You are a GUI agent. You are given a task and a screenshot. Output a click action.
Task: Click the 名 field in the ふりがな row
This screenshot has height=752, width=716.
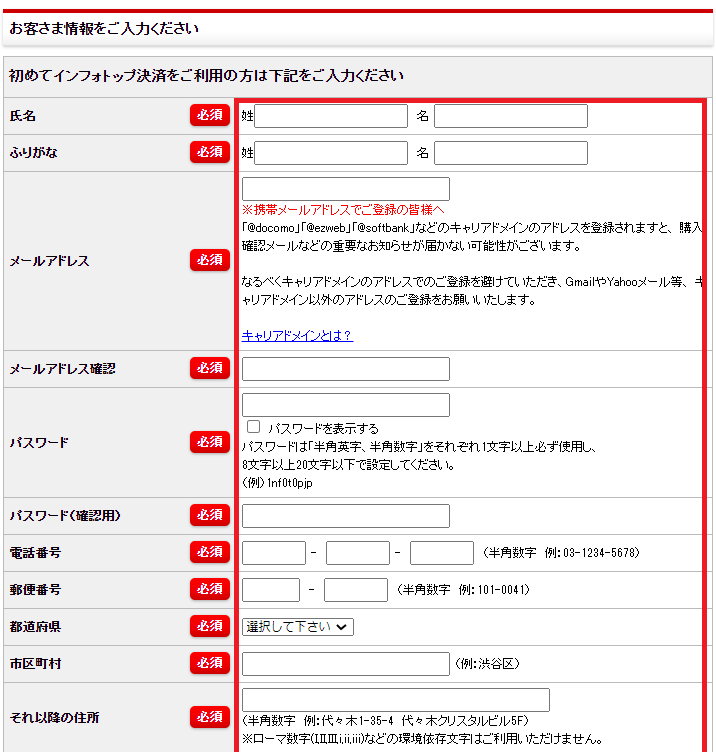[x=511, y=153]
